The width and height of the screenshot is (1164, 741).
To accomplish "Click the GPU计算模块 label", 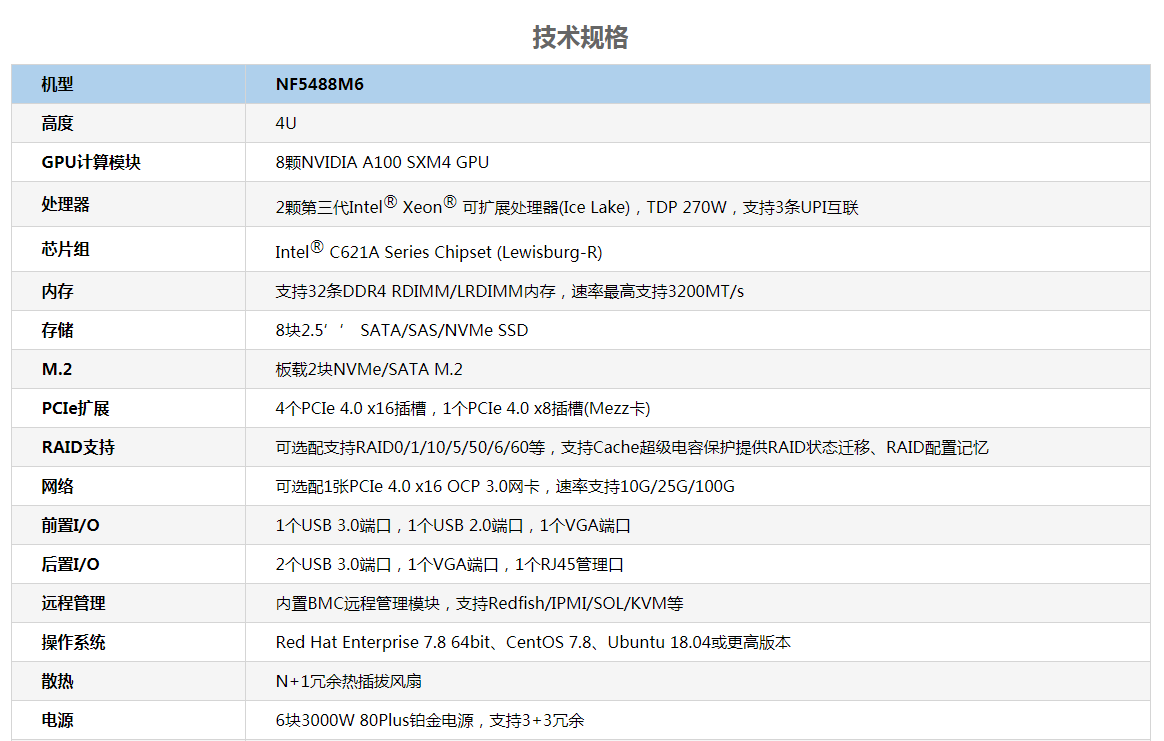I will pyautogui.click(x=91, y=163).
